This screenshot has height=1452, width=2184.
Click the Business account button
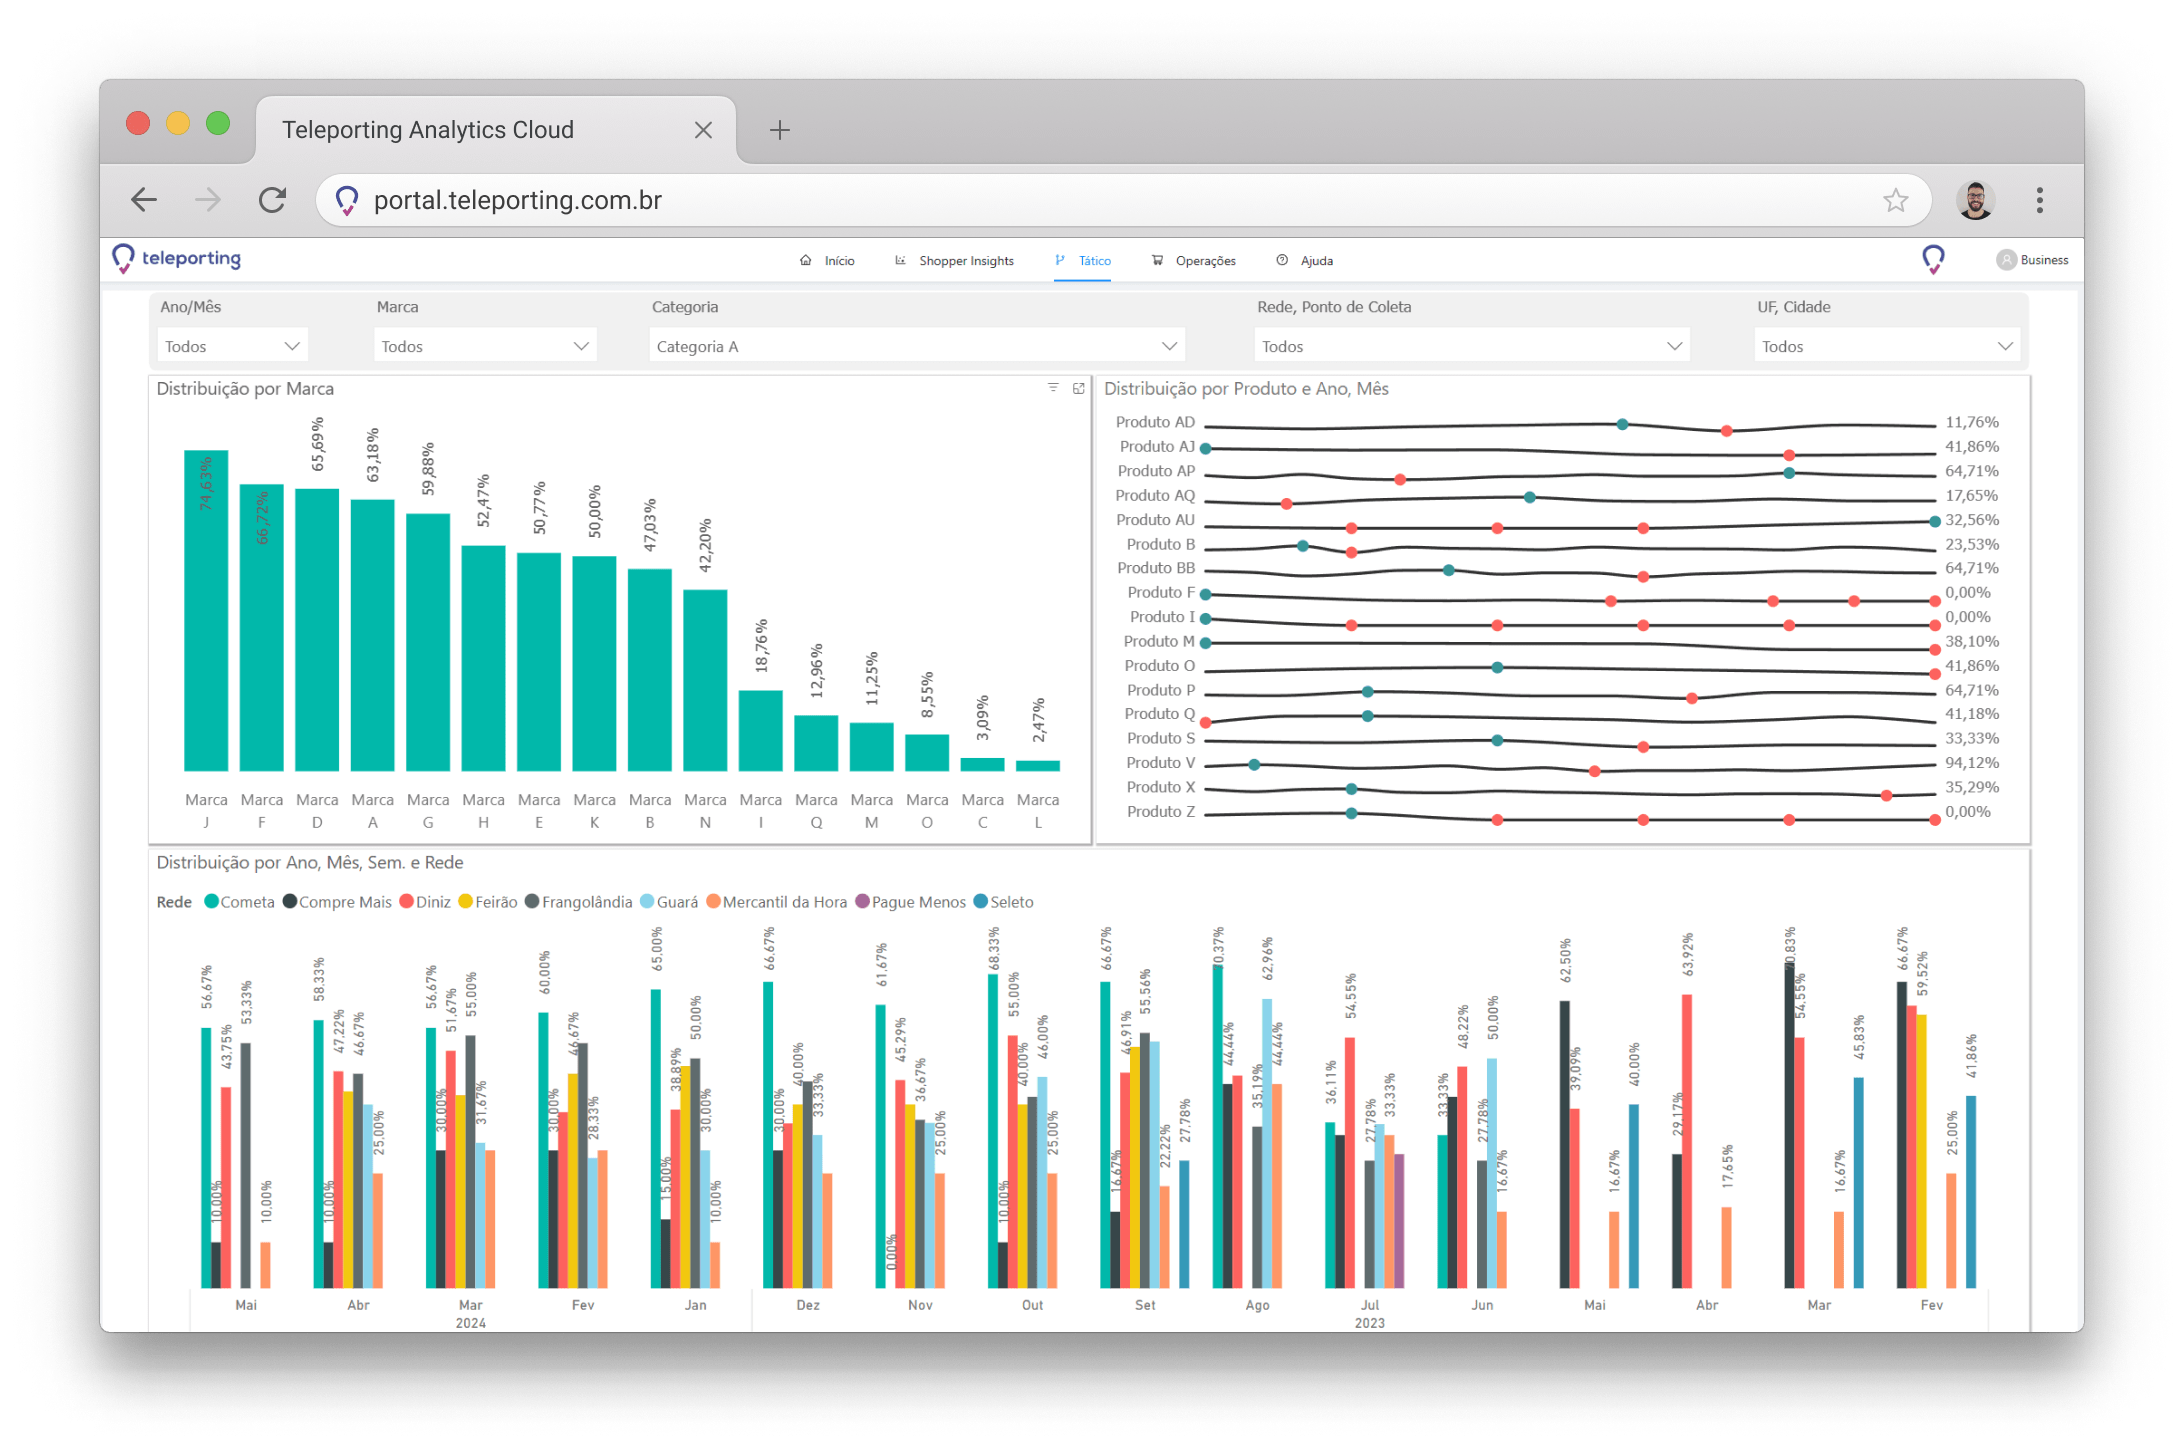(2033, 260)
